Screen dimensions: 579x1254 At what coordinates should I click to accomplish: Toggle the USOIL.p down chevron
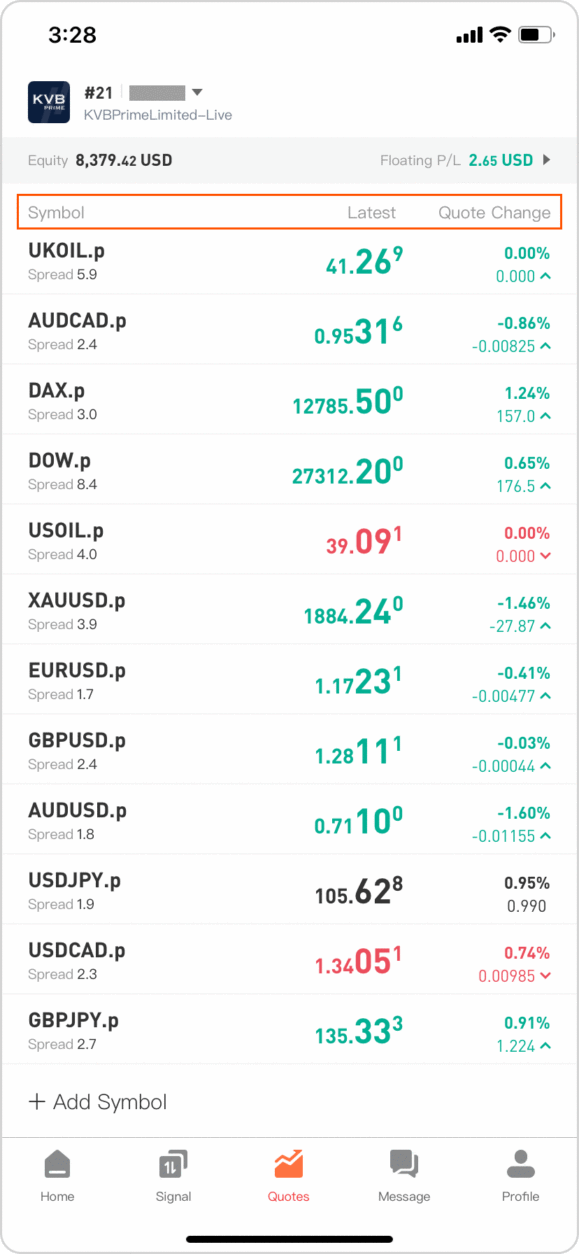click(x=544, y=557)
